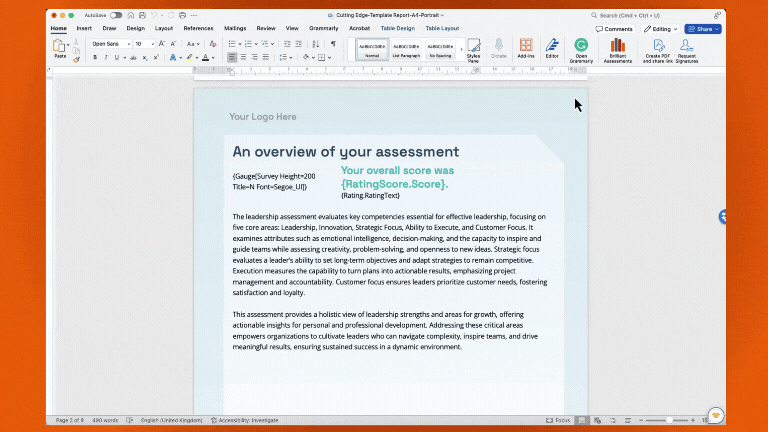The image size is (768, 432).
Task: Click Accessibility: Investigate in status bar
Action: pyautogui.click(x=244, y=420)
